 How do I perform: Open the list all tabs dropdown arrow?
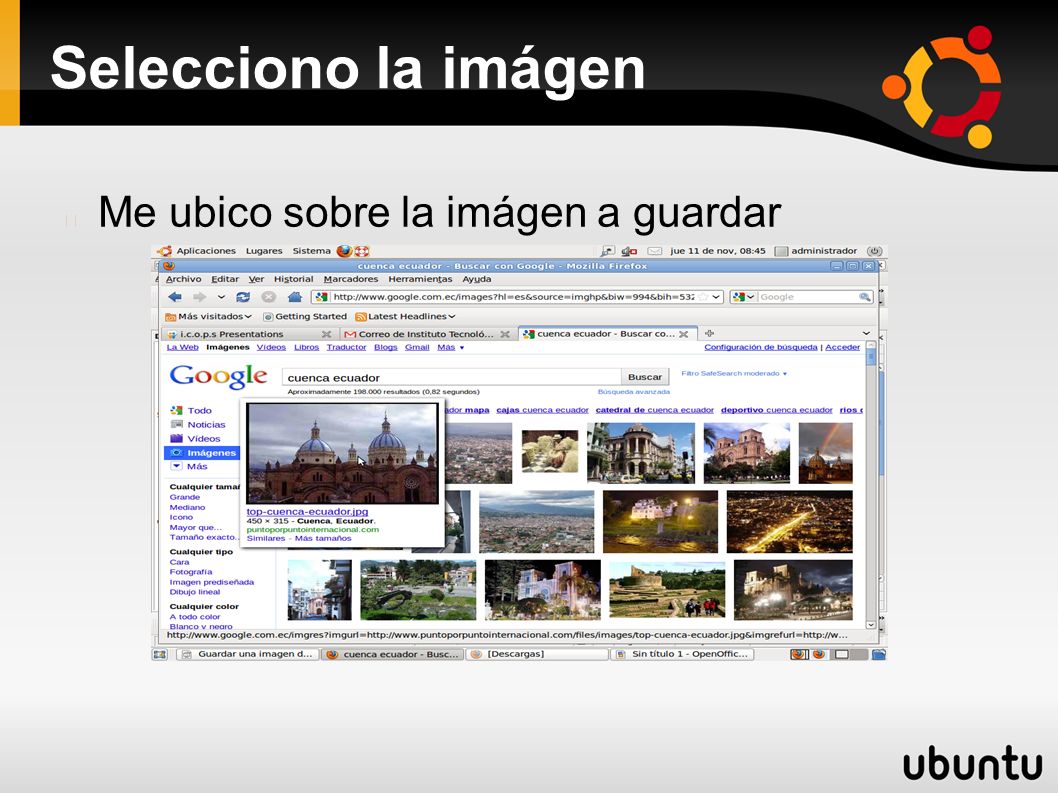point(866,333)
